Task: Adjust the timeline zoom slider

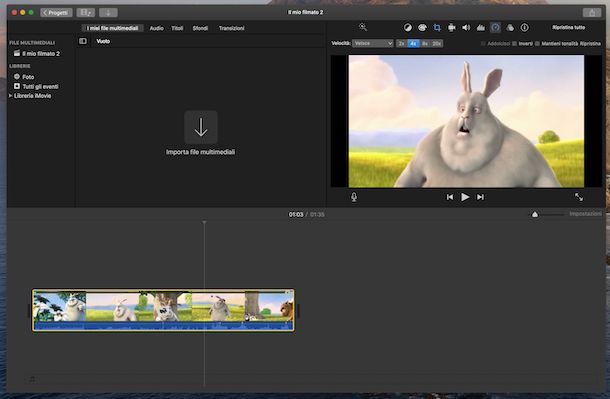Action: coord(535,214)
